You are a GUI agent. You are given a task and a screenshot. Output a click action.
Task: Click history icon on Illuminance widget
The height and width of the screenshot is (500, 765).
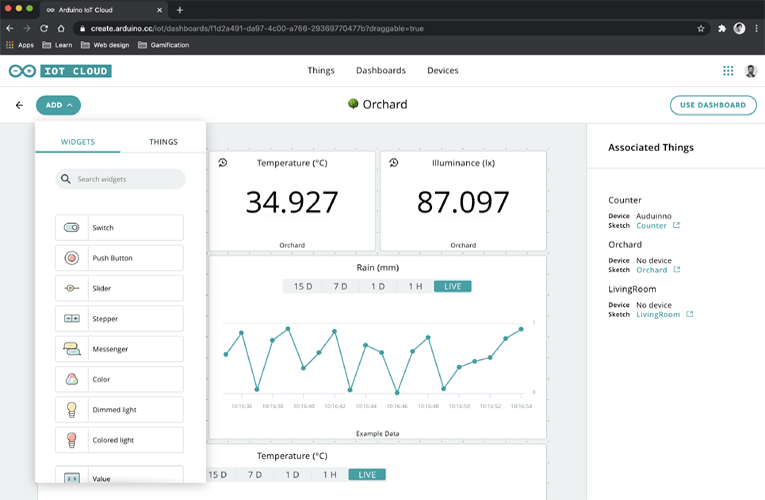394,162
